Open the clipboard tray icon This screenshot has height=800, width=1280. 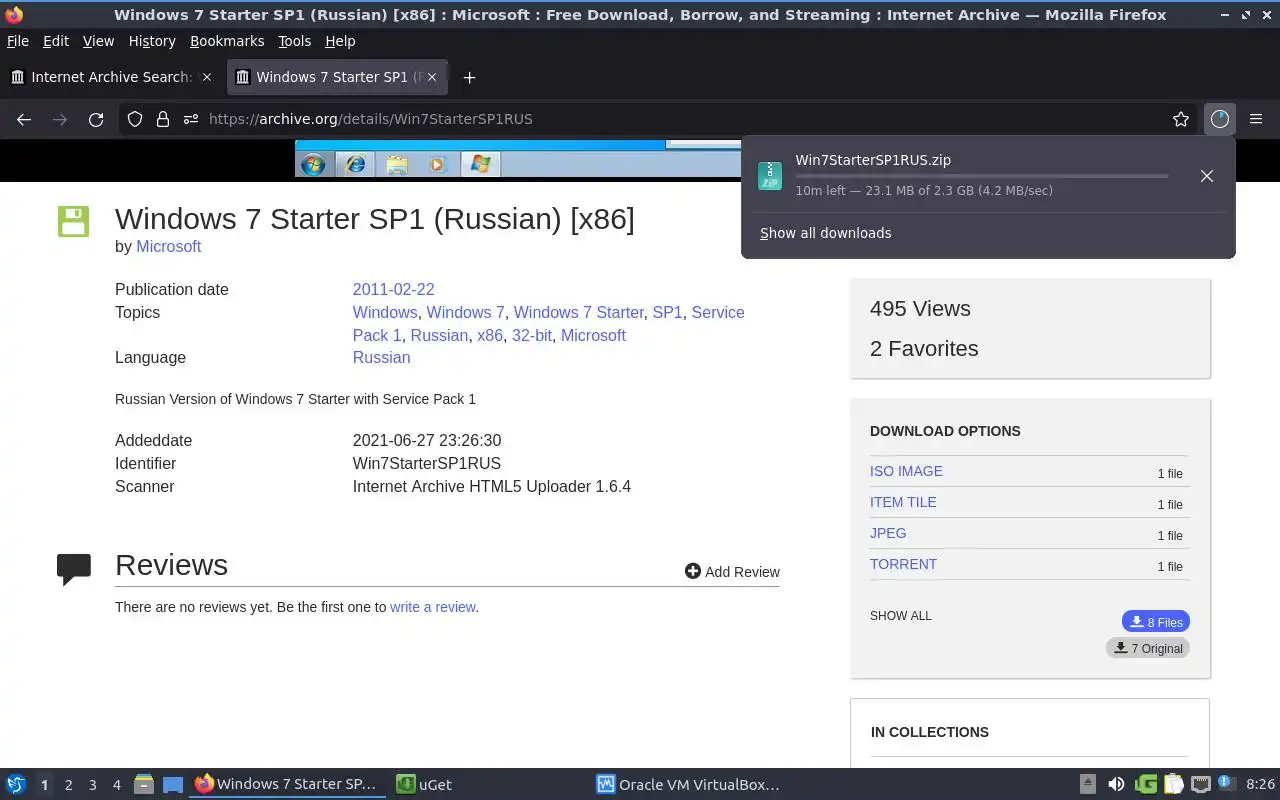tap(1173, 784)
